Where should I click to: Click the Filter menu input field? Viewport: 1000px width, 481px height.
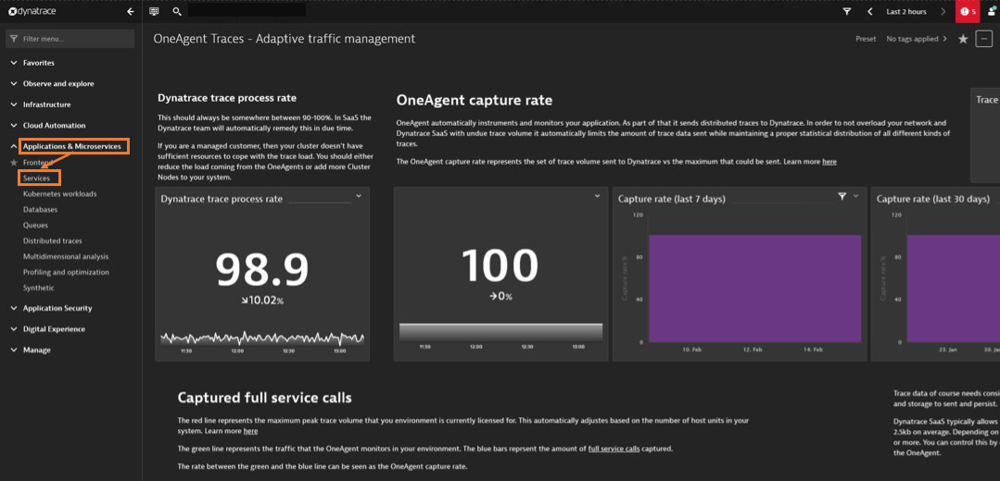click(70, 39)
